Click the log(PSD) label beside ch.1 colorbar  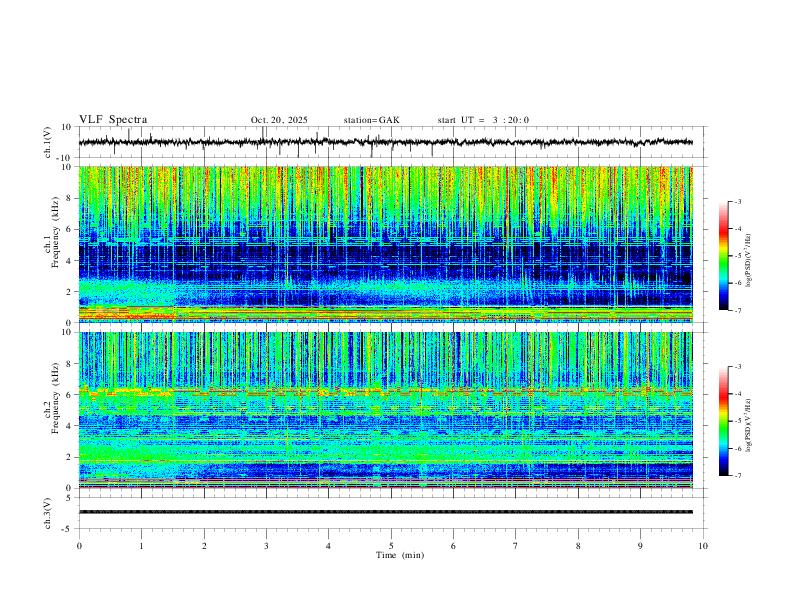click(x=749, y=261)
